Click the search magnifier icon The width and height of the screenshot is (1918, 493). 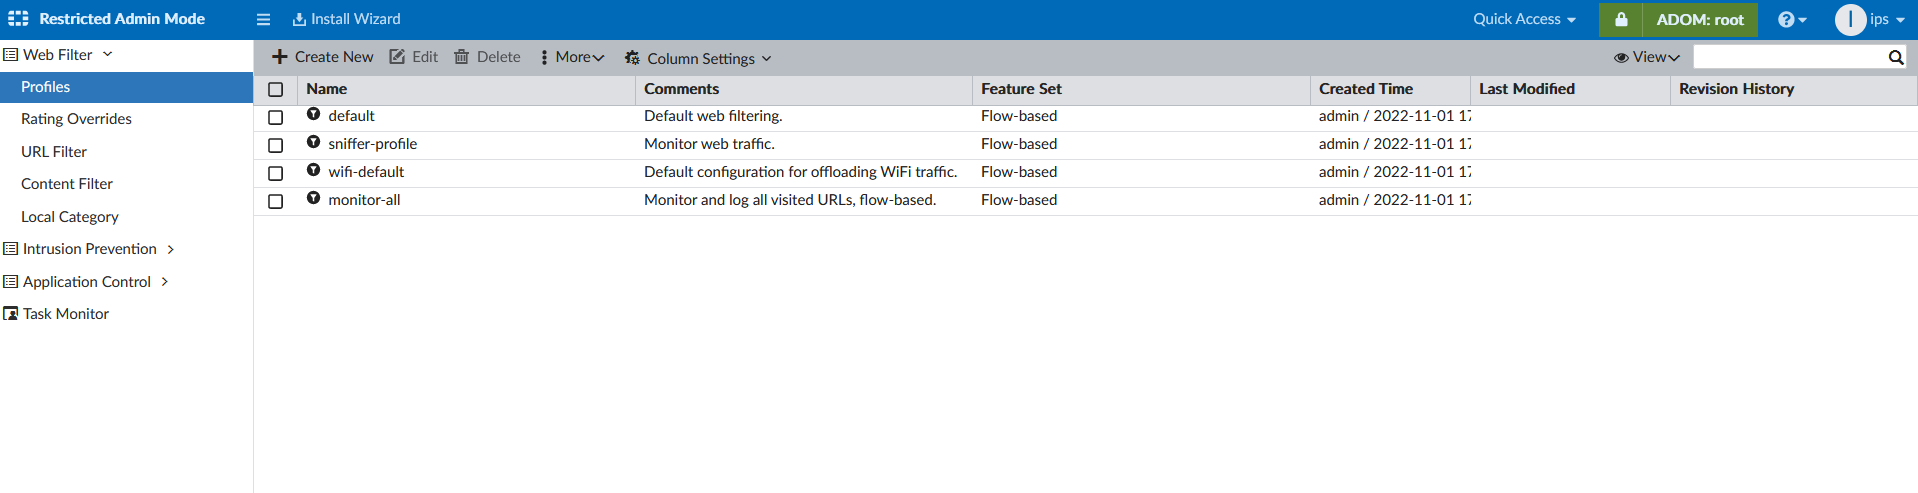[x=1896, y=57]
